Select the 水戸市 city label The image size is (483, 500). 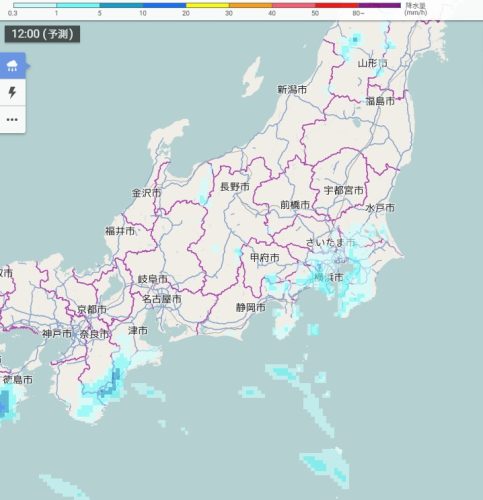coord(380,208)
